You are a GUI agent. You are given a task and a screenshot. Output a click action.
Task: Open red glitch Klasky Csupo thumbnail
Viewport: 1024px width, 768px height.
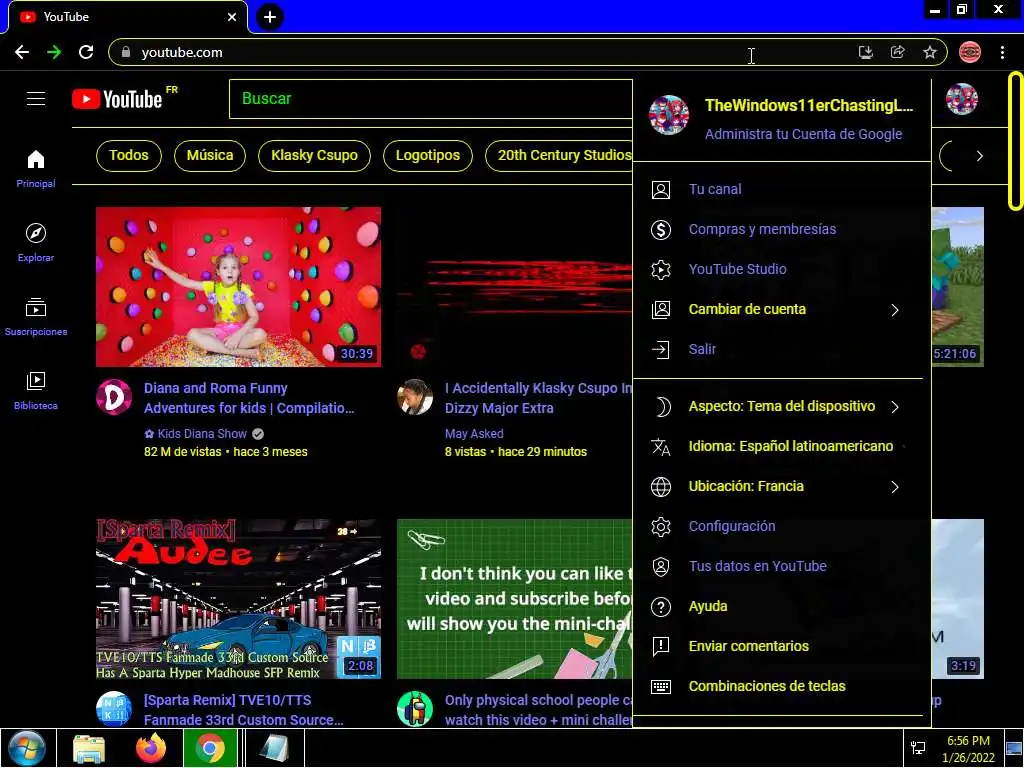pos(515,287)
